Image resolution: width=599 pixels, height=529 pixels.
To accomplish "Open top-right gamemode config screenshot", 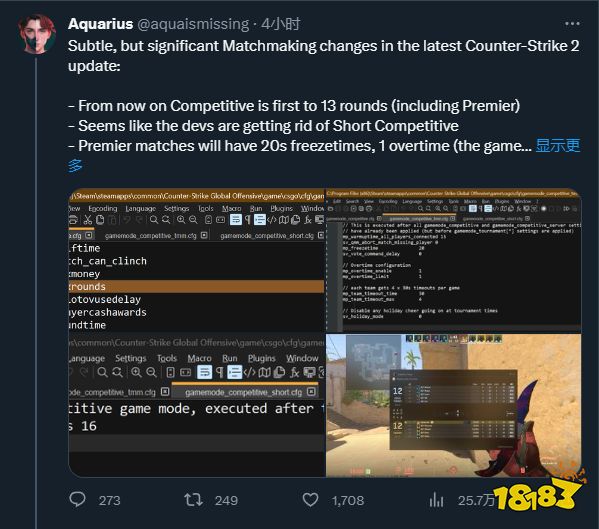I will click(x=453, y=260).
